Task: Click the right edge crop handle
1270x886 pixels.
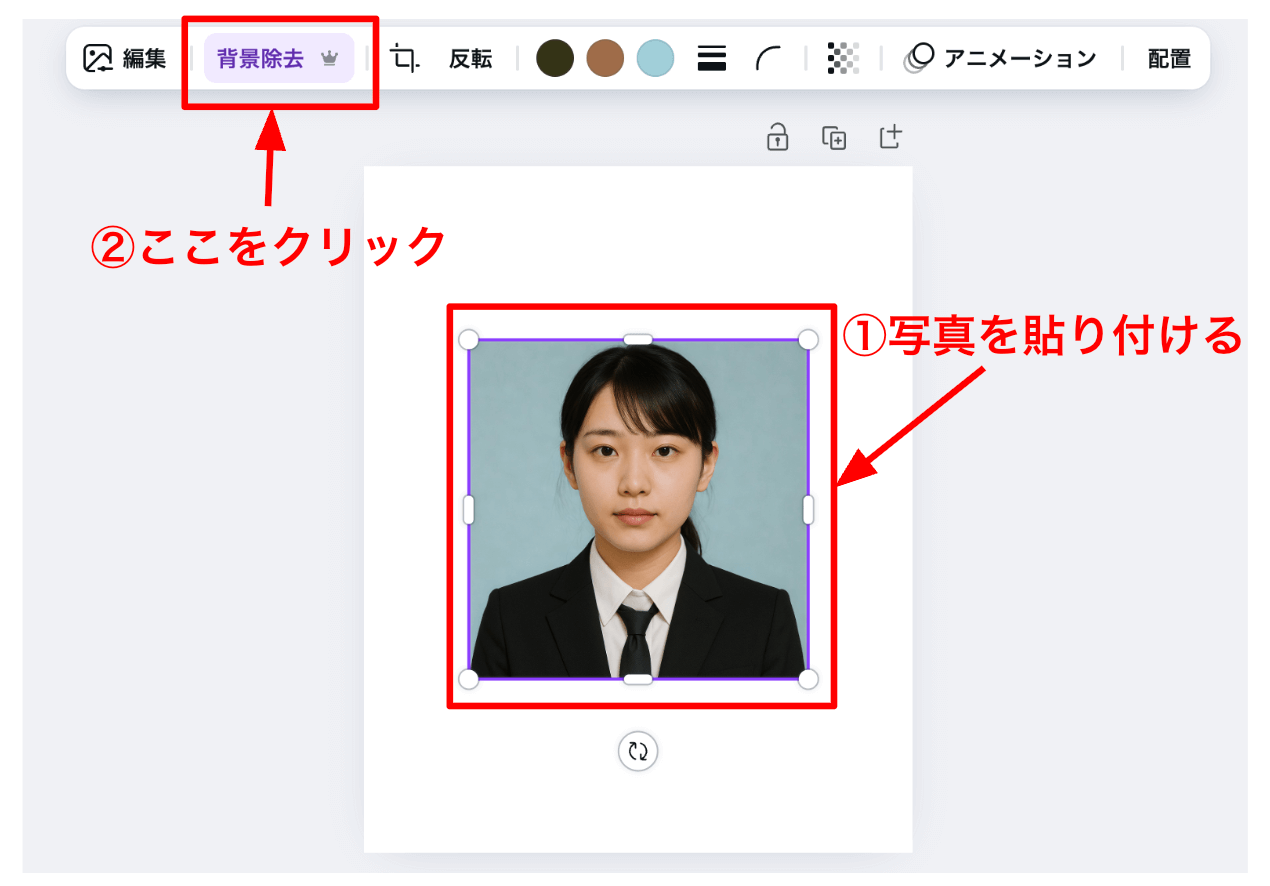Action: 808,509
